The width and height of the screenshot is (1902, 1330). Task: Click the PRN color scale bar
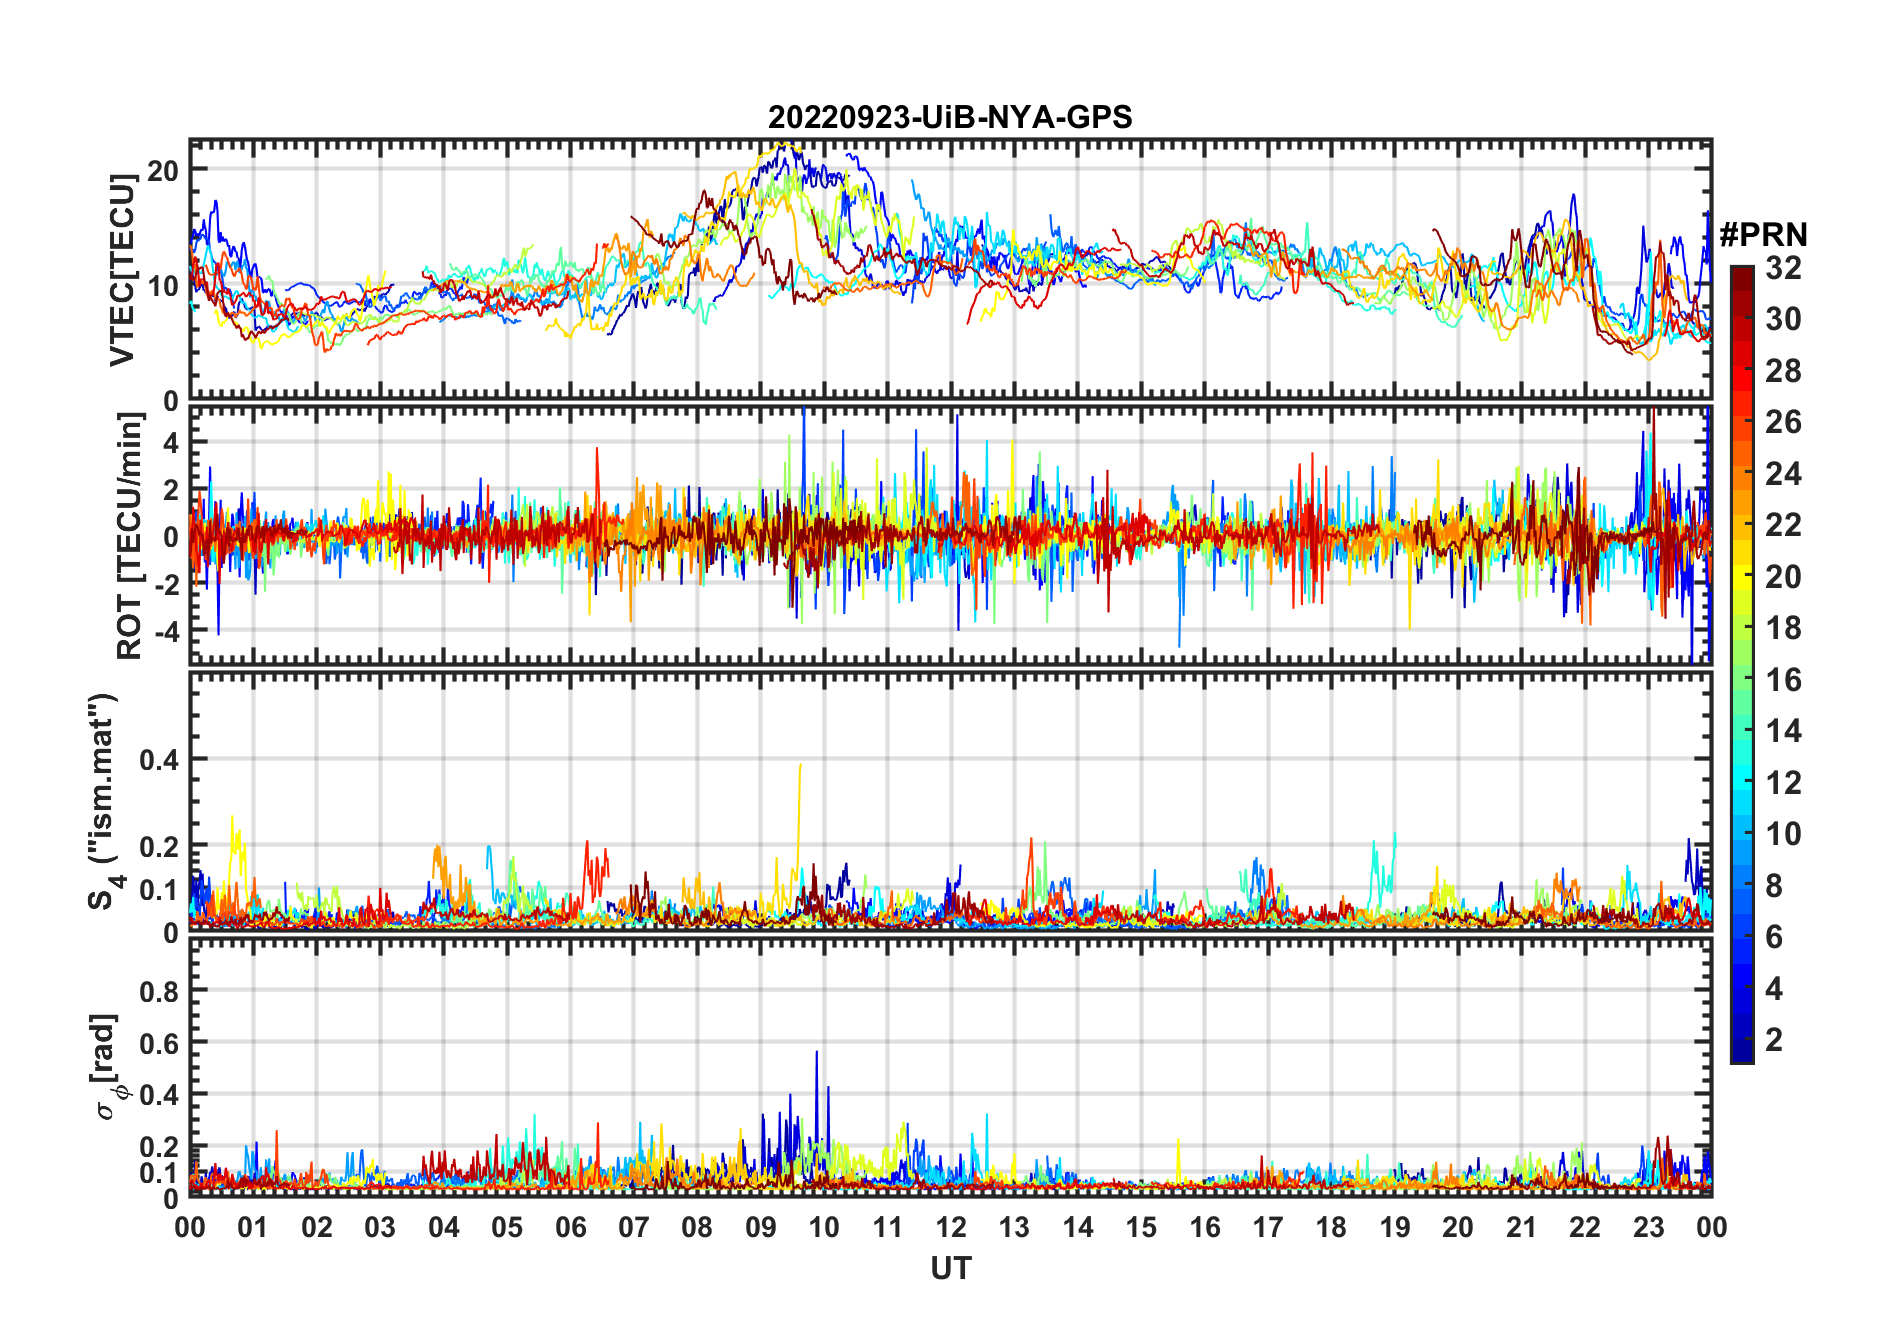point(1741,664)
